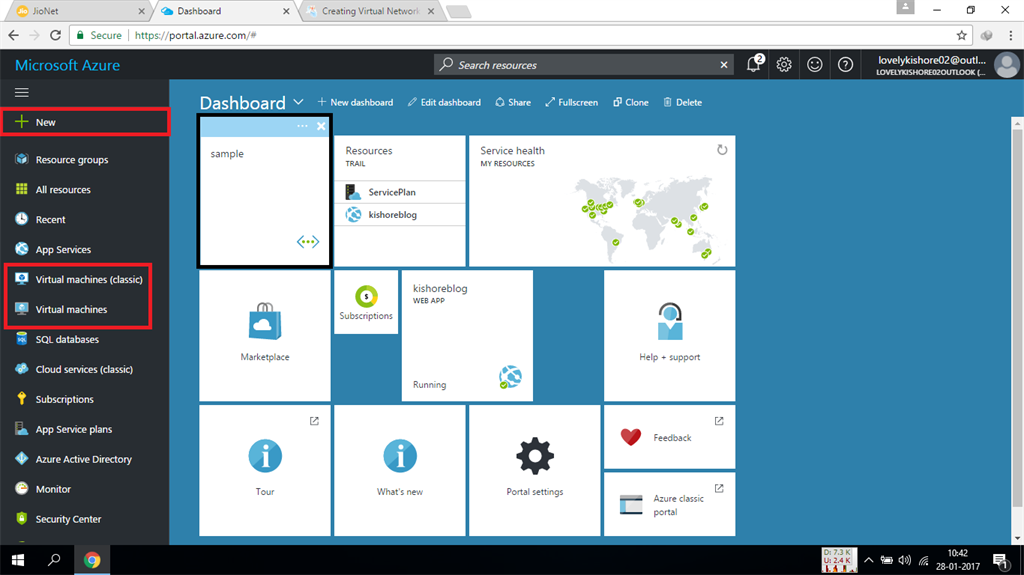
Task: Delete the dashboard
Action: click(x=682, y=103)
